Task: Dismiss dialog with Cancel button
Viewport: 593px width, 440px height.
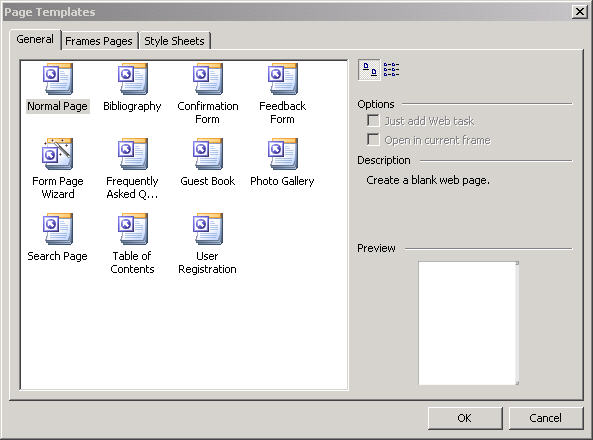Action: click(545, 418)
